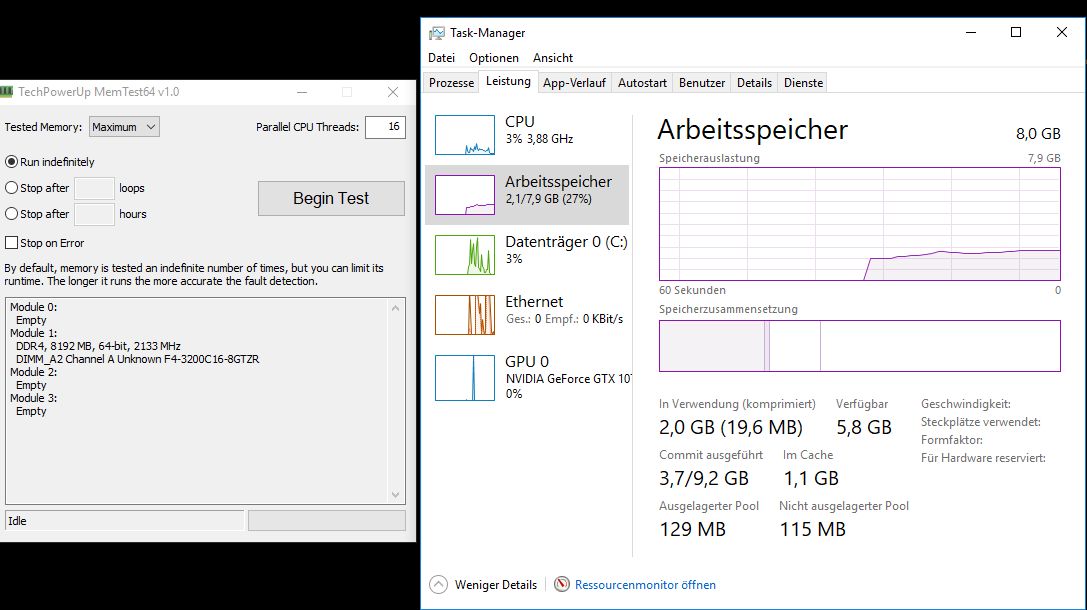Click the 'DDR4, 8192 MB, 64-bit, 2133 MHz' line
1087x610 pixels.
[x=98, y=346]
